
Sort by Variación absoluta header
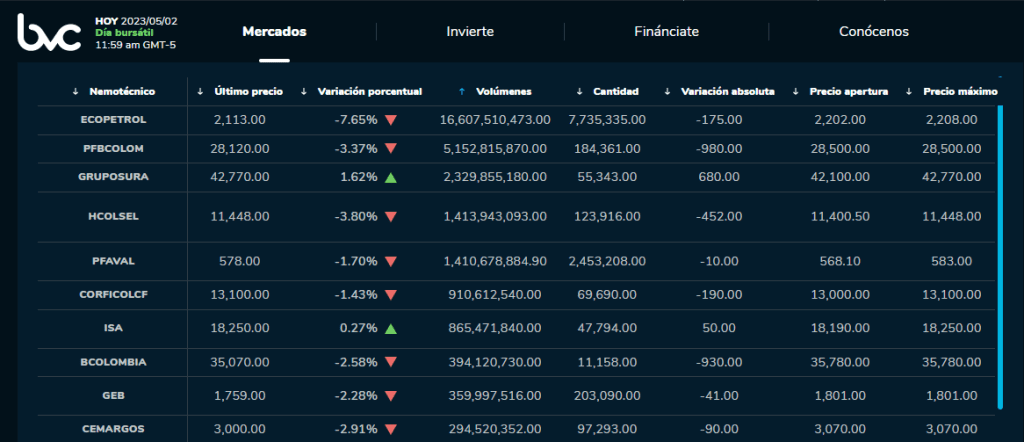coord(728,92)
